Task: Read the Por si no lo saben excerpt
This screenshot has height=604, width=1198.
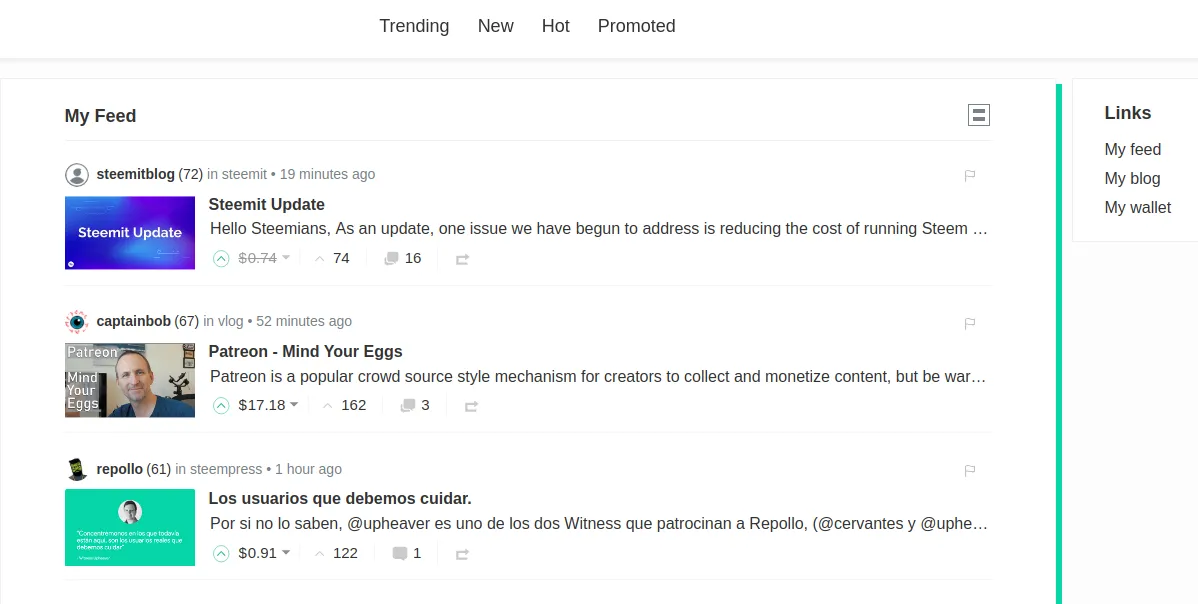Action: pyautogui.click(x=599, y=524)
